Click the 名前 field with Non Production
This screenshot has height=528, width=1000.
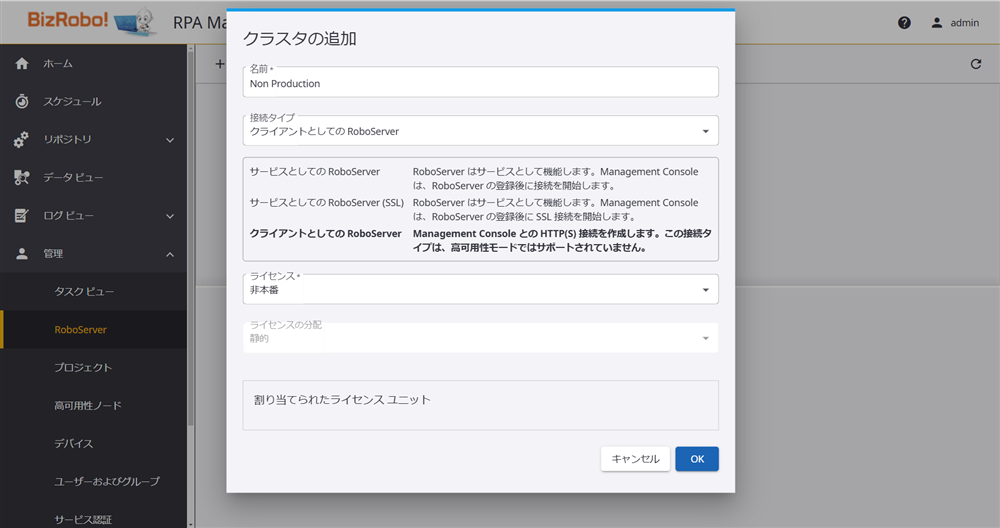(480, 82)
